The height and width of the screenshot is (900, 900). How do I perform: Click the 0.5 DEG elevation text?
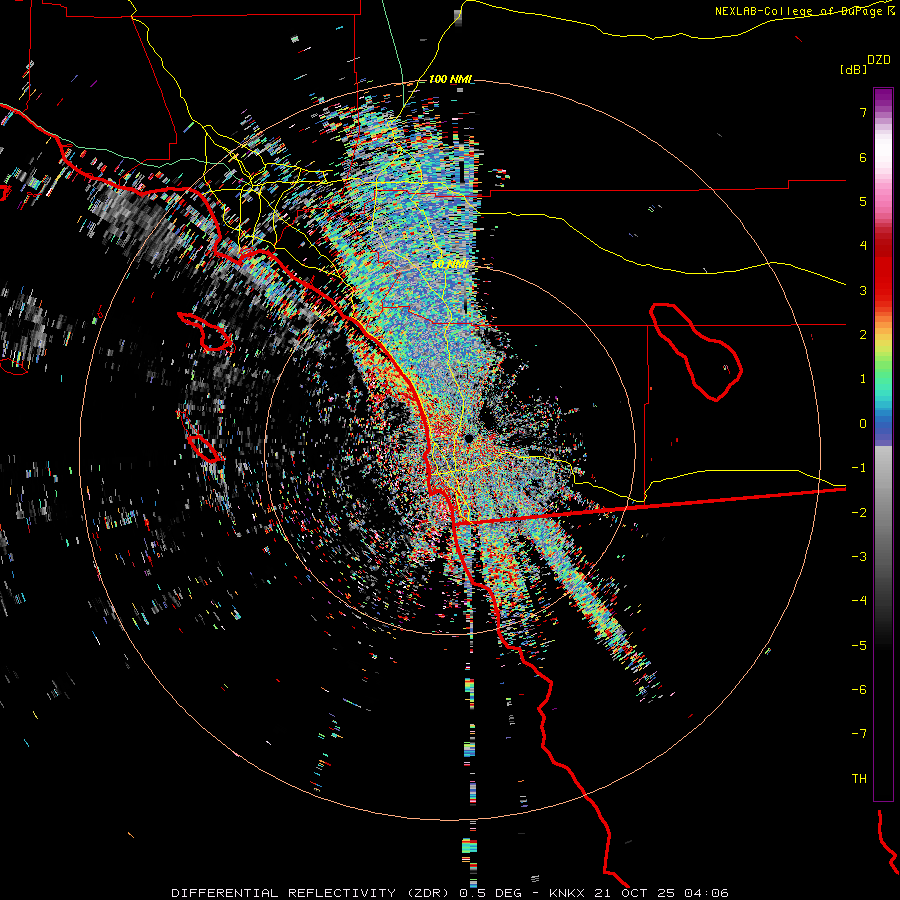490,893
